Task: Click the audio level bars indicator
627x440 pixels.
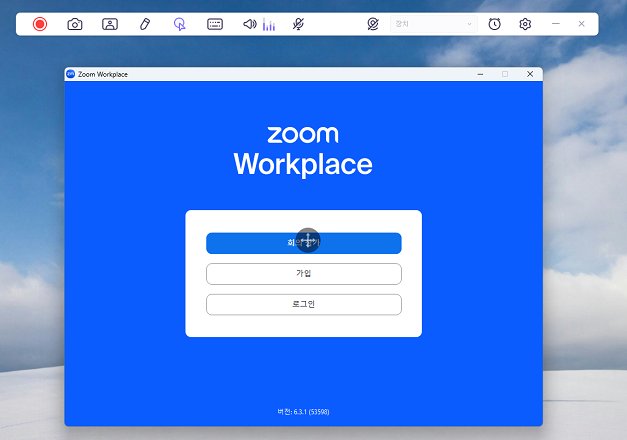Action: [x=269, y=25]
